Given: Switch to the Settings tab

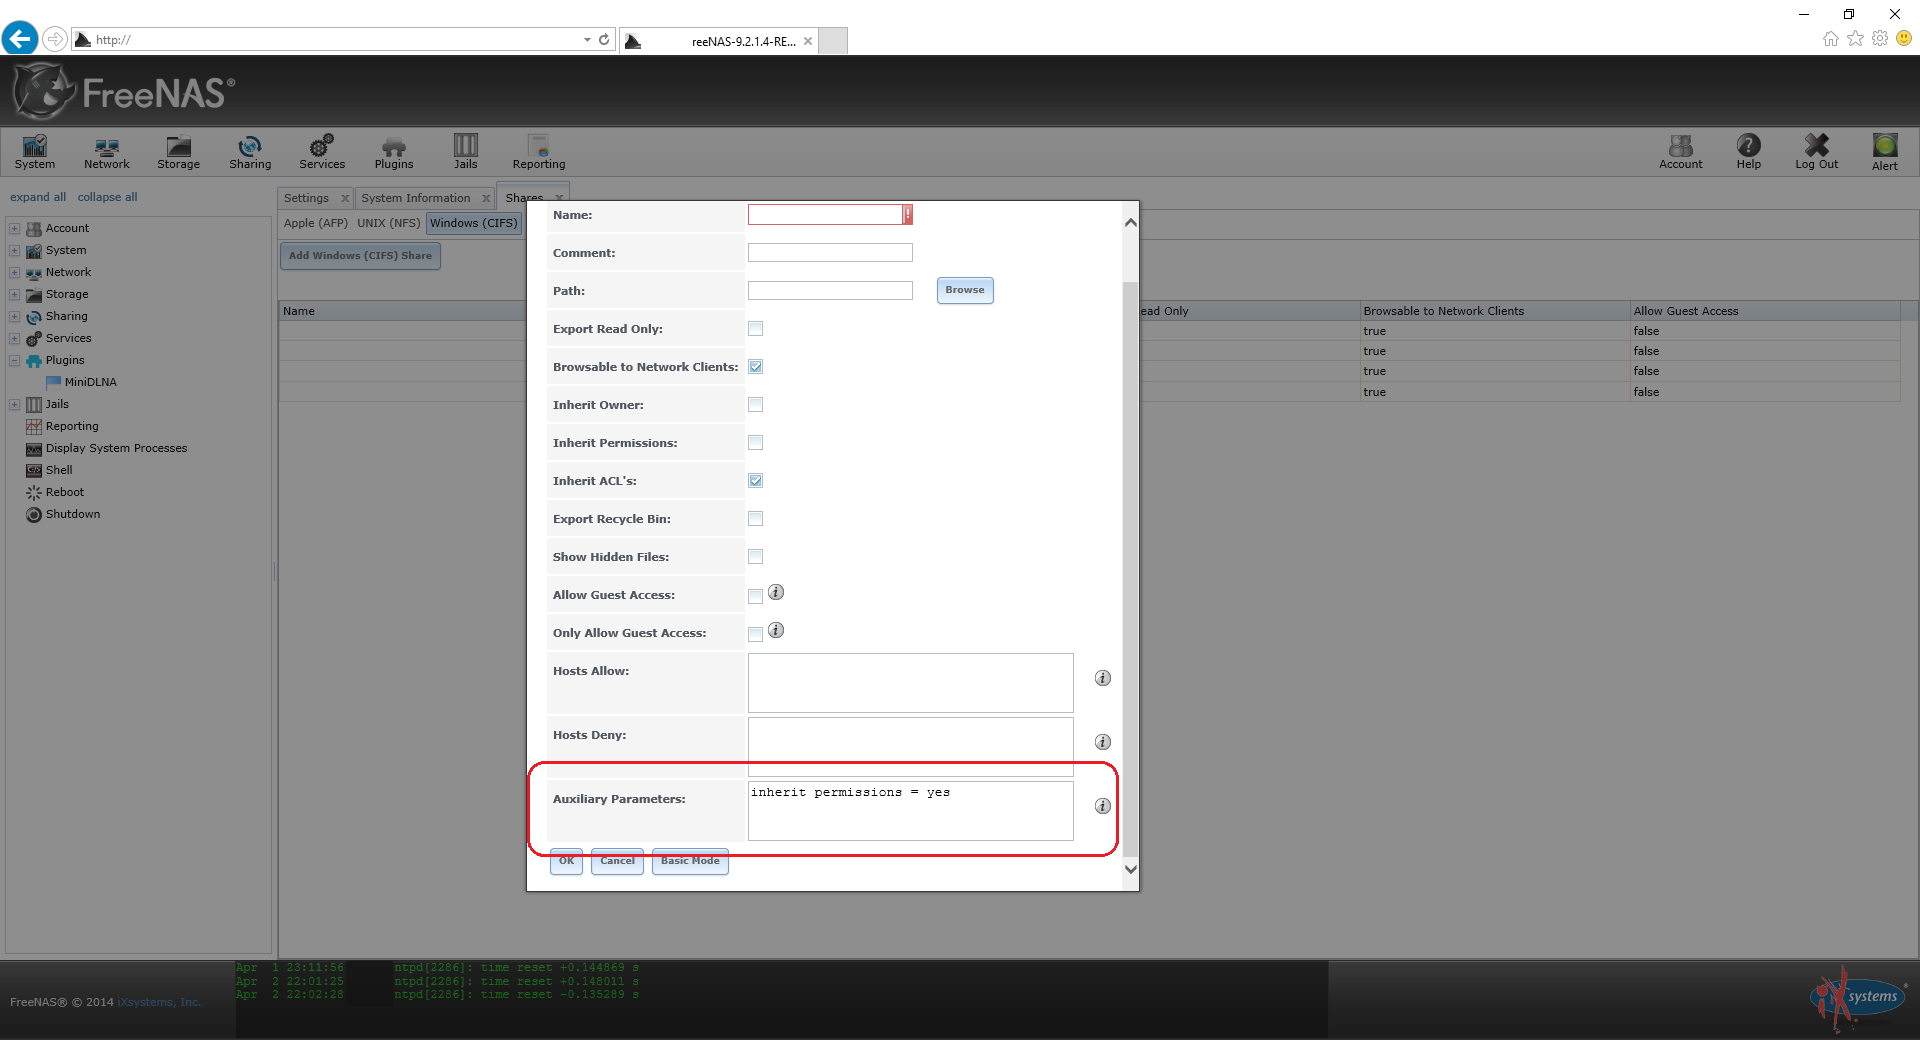Looking at the screenshot, I should pyautogui.click(x=306, y=198).
